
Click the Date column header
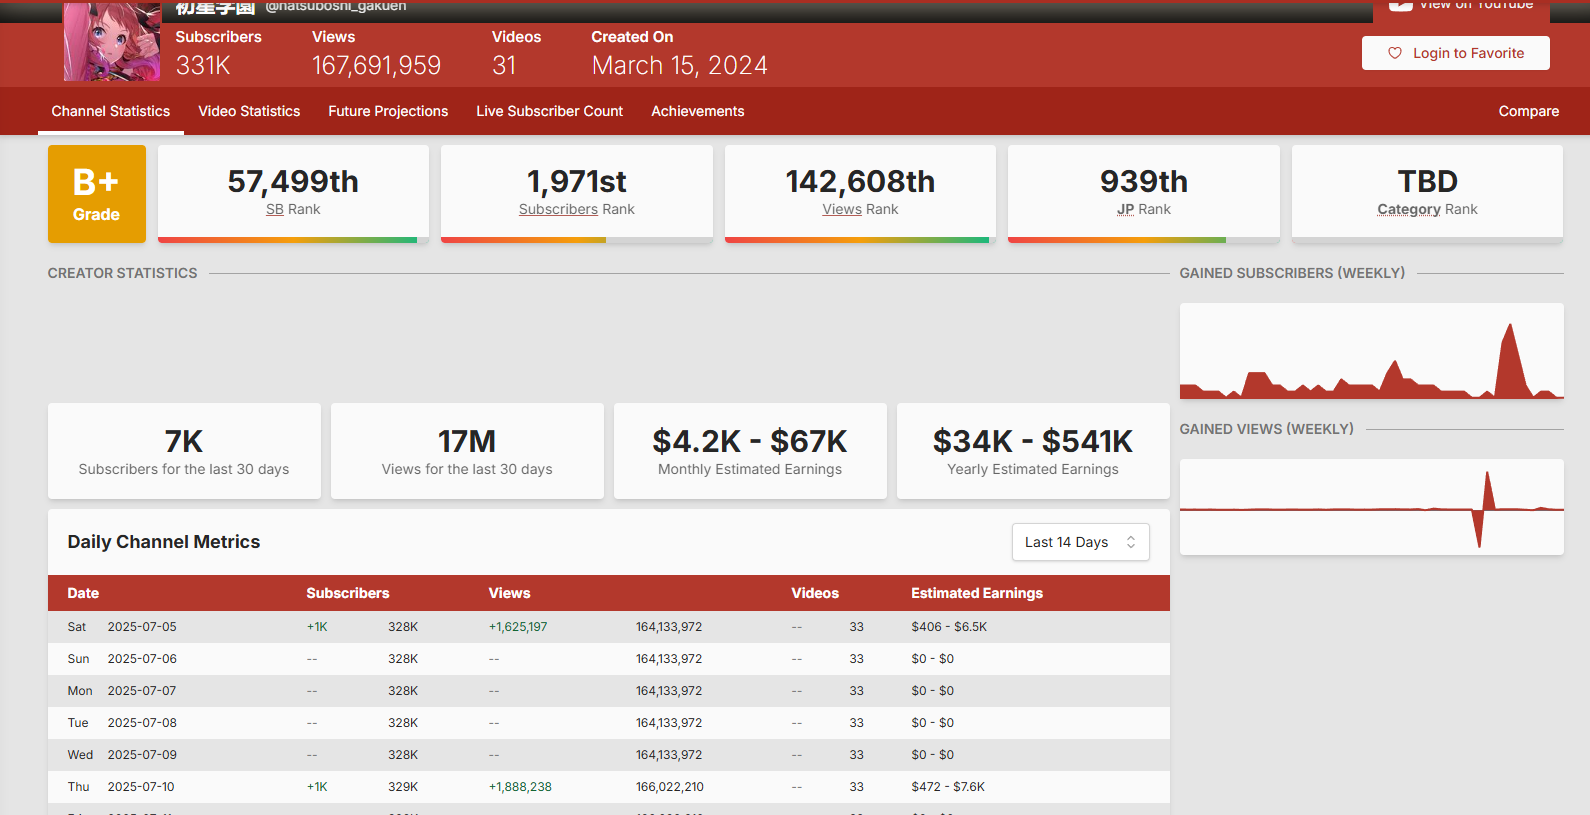coord(83,593)
